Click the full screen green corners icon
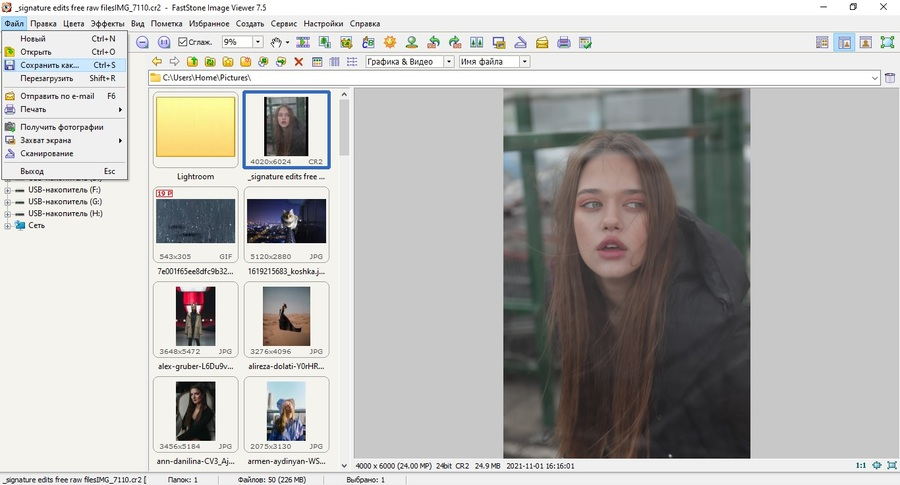Screen dimensions: 900x485 click(887, 42)
